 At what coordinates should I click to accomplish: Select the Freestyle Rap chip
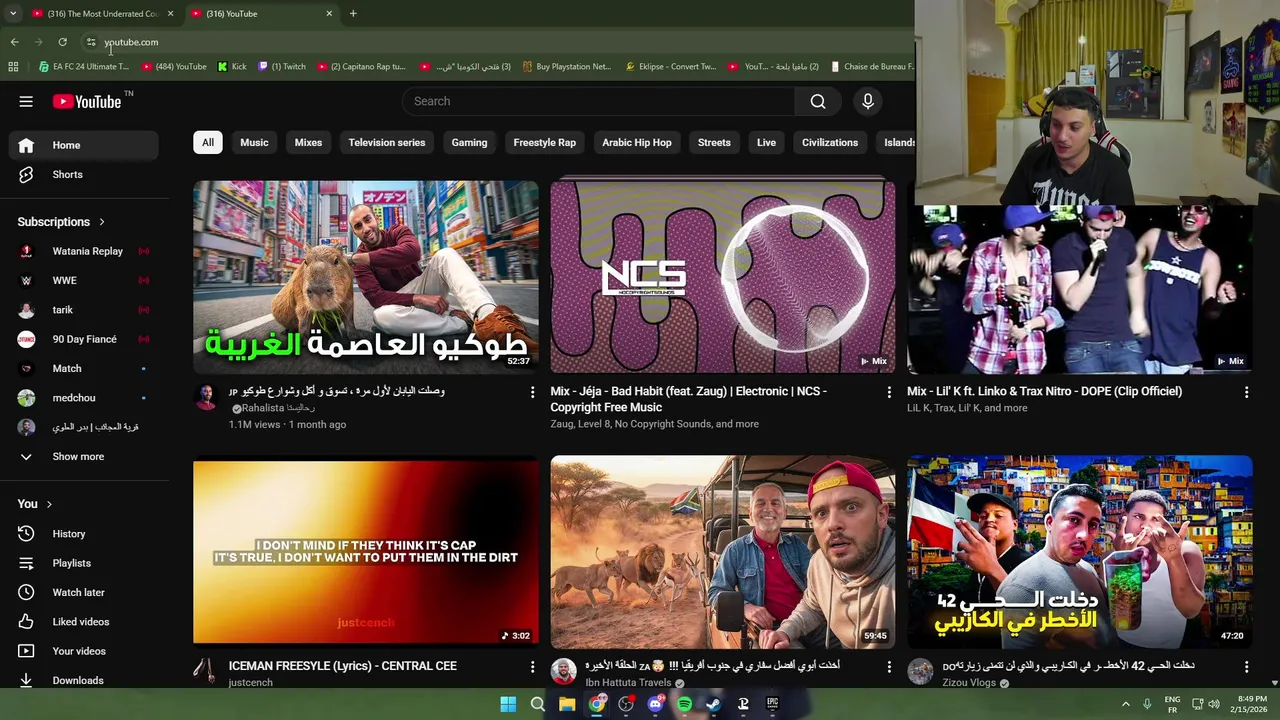coord(545,142)
